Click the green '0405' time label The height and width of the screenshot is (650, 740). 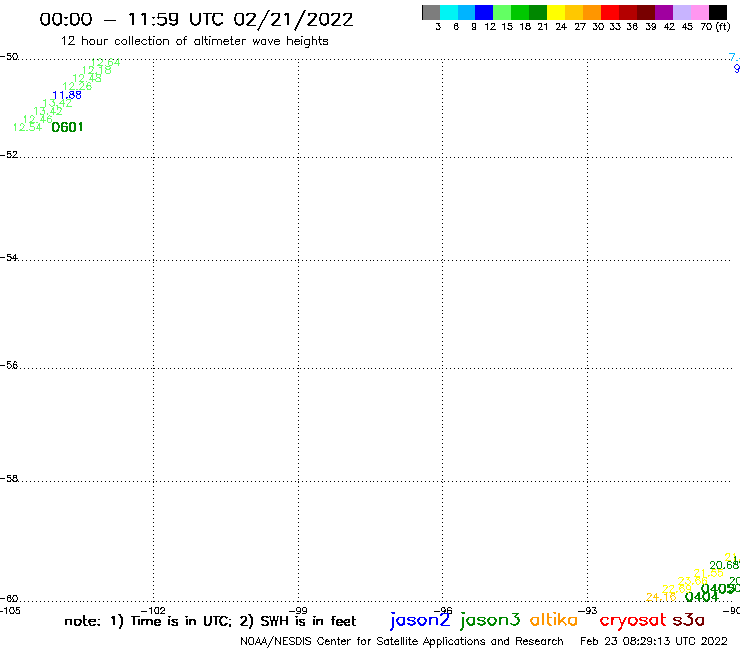pos(717,589)
